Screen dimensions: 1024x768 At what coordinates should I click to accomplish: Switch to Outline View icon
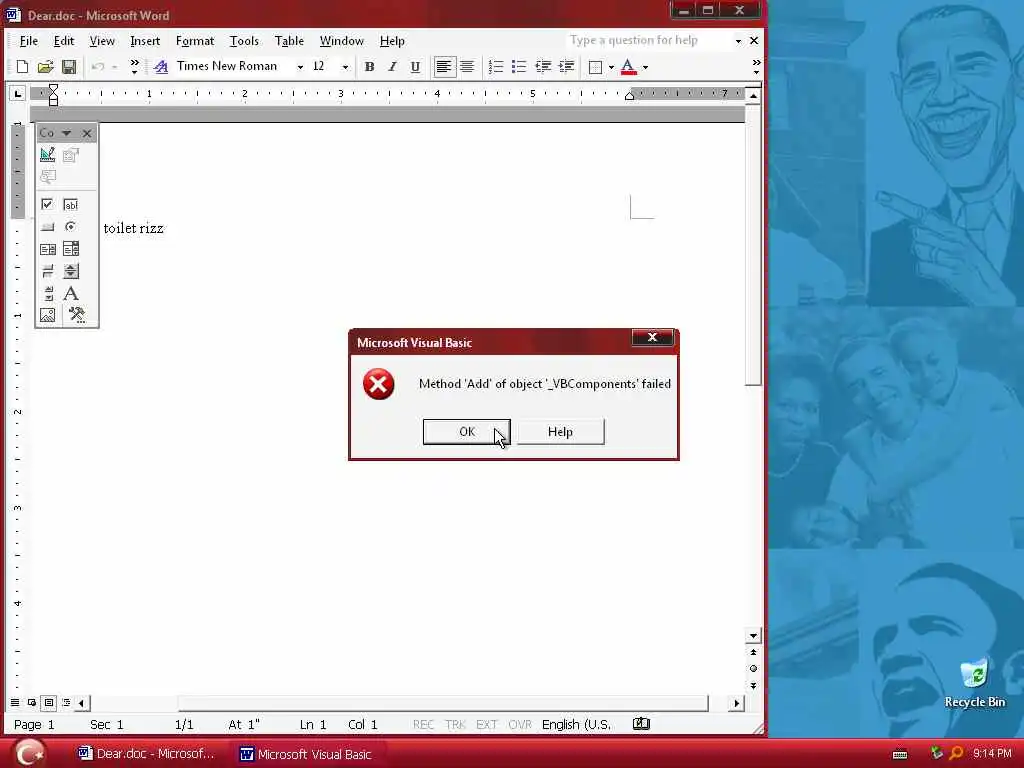pos(66,703)
